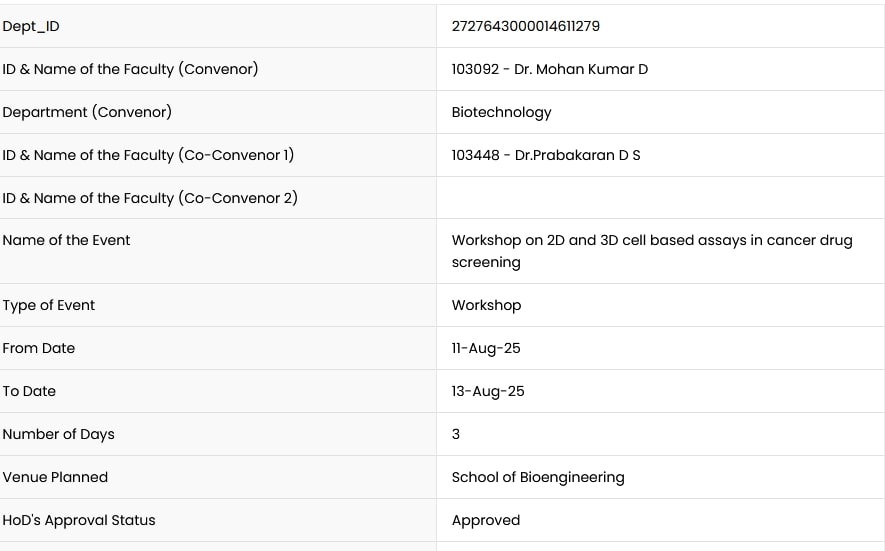
Task: Click the HoD's Approval Status label
Action: click(x=79, y=520)
